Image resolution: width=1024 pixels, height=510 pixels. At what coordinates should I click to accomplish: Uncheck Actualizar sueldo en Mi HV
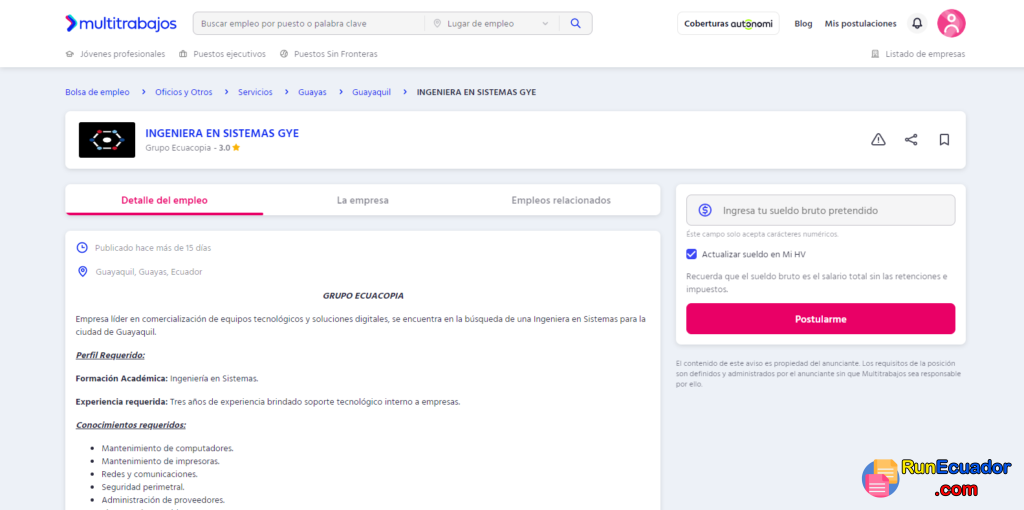click(692, 254)
